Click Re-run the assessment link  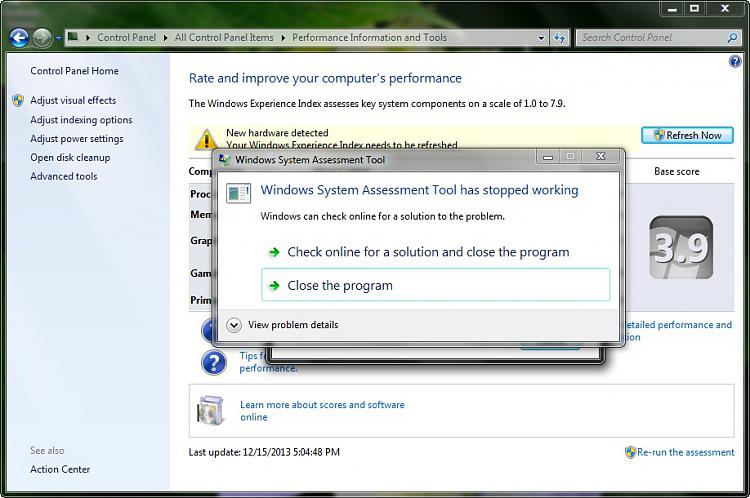(x=685, y=452)
